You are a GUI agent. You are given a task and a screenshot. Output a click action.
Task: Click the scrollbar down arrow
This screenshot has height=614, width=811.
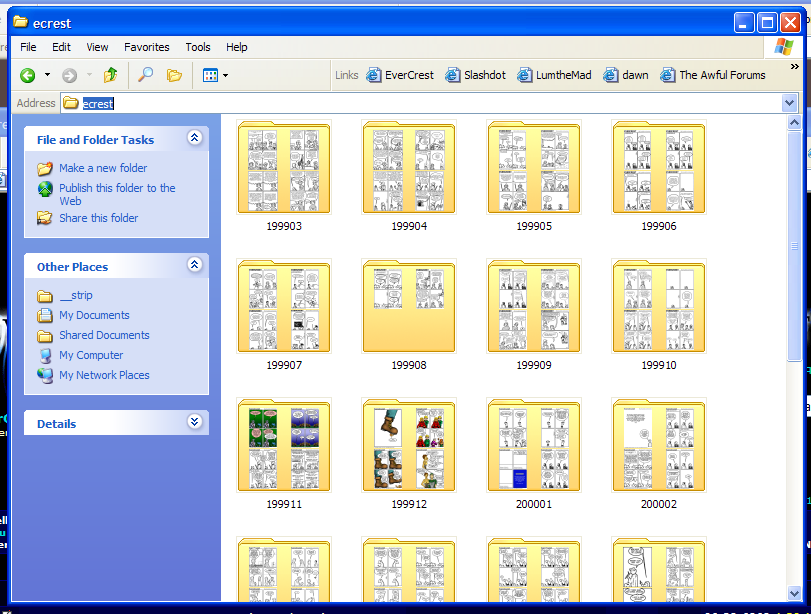pos(794,593)
